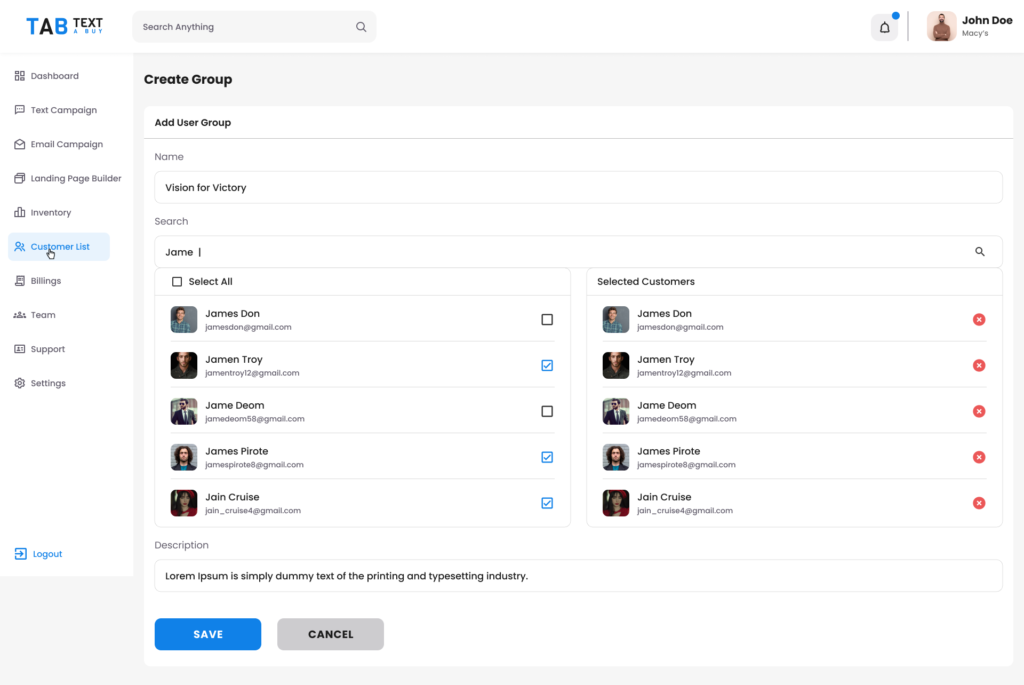Click the Inventory icon
Screen dimensions: 1024x685
pyautogui.click(x=20, y=212)
